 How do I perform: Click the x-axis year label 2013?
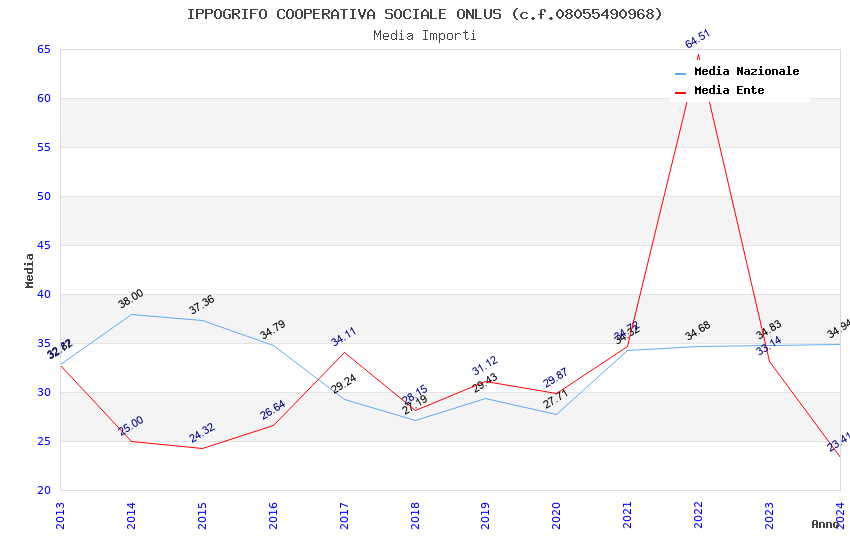point(60,516)
